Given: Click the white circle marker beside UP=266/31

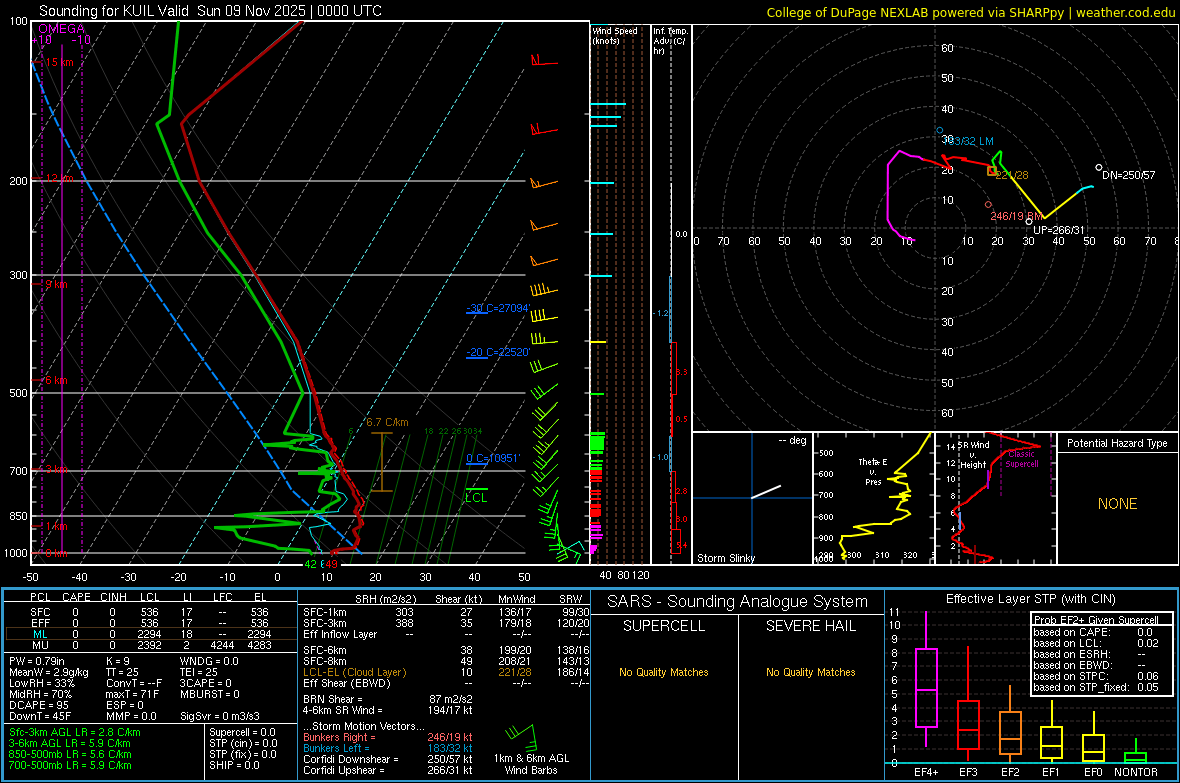Looking at the screenshot, I should click(x=1029, y=221).
